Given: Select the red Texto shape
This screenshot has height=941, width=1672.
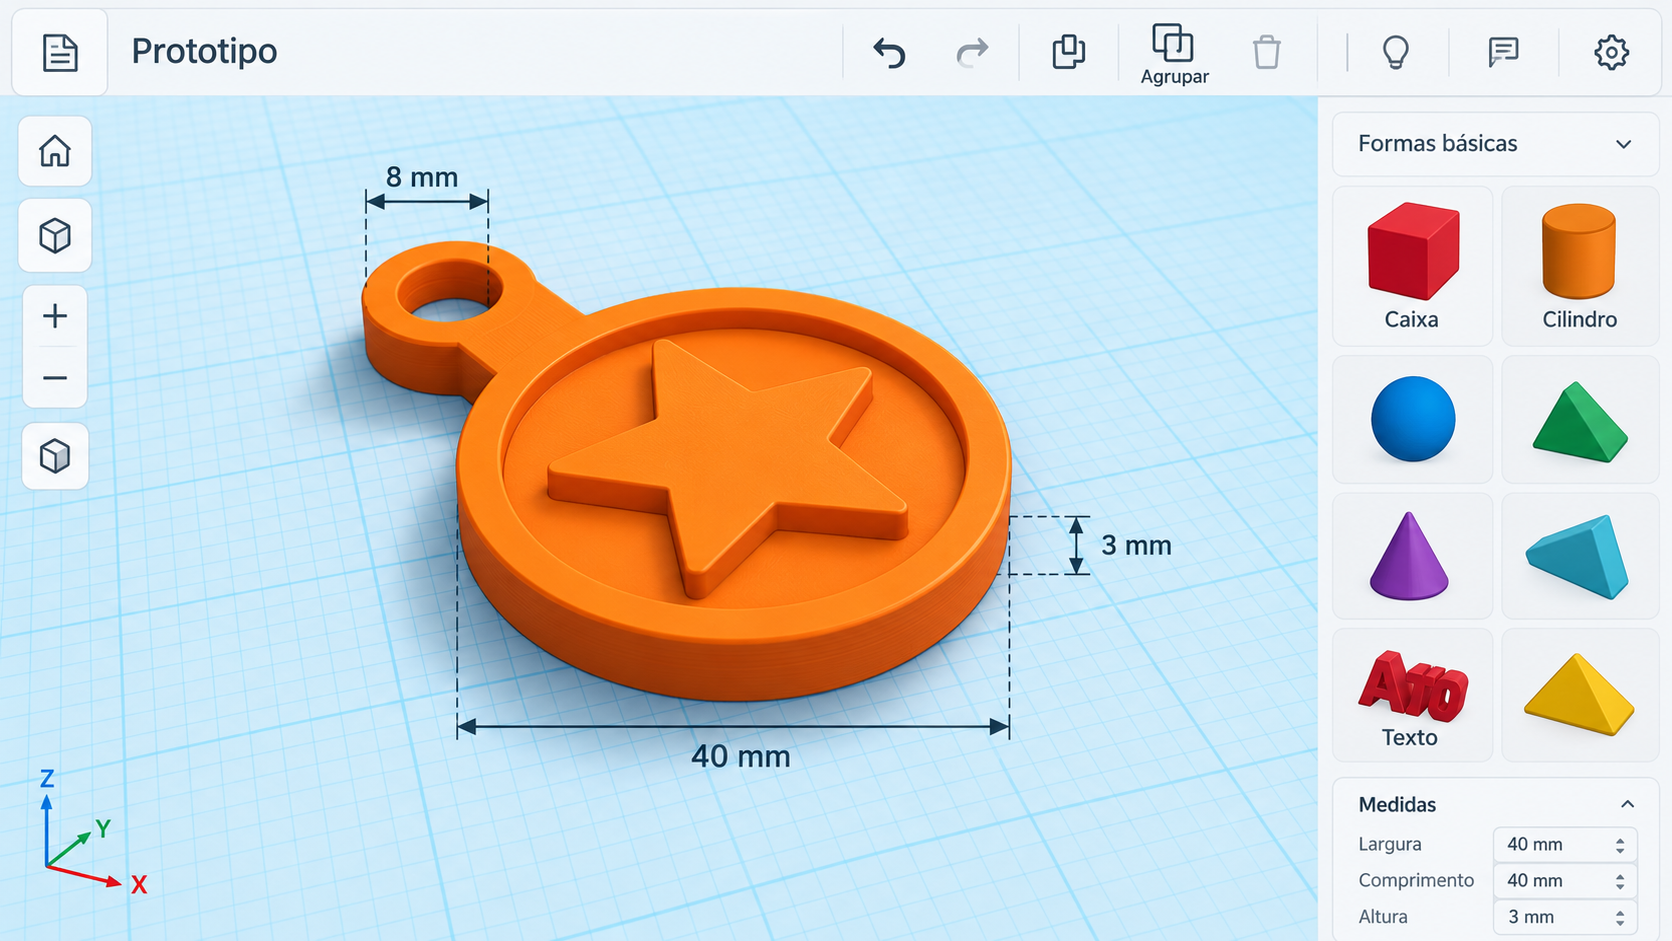Looking at the screenshot, I should pyautogui.click(x=1412, y=696).
